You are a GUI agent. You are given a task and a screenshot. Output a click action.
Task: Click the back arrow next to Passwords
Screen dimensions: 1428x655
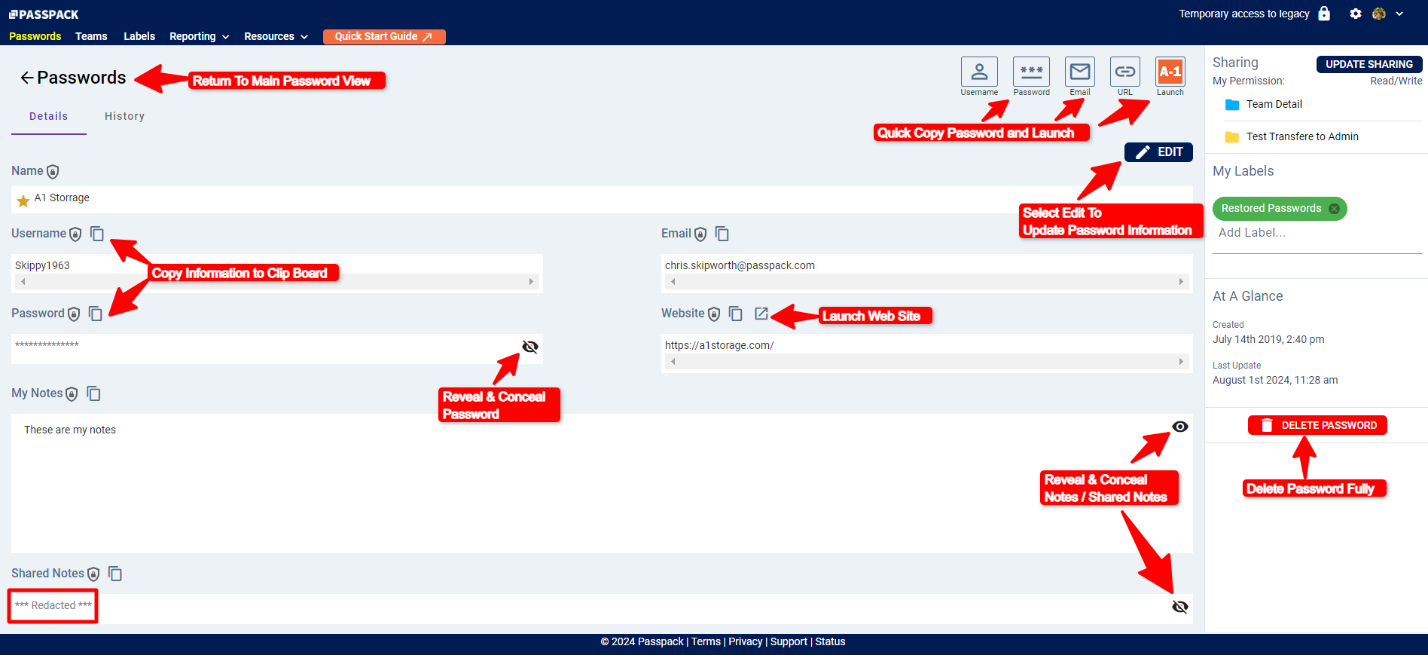pos(27,78)
